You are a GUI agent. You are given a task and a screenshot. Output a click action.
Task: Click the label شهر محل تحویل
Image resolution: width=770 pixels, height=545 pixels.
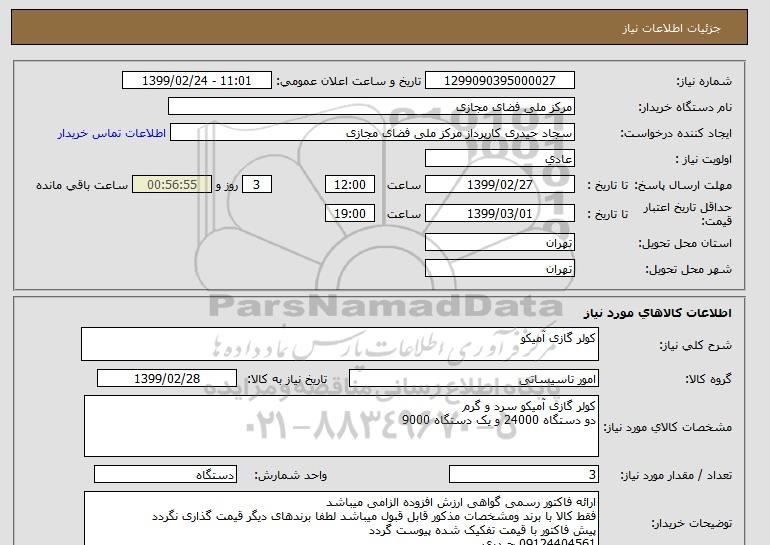coord(688,269)
